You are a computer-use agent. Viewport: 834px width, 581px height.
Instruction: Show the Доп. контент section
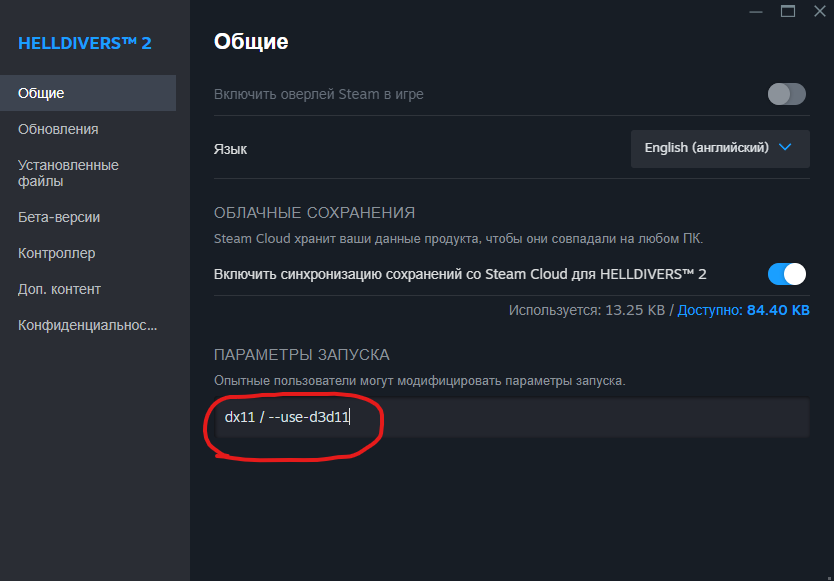[x=59, y=289]
